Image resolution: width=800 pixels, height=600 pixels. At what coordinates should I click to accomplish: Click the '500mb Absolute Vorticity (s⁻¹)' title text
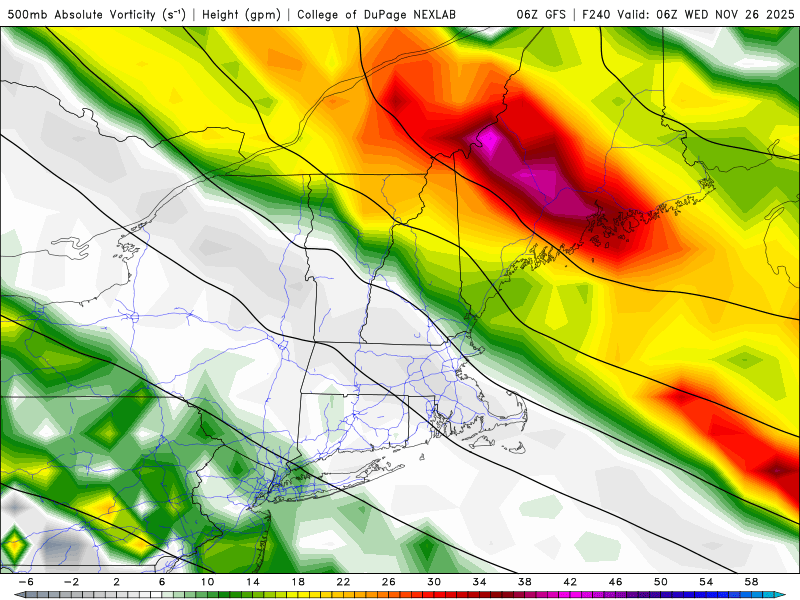pyautogui.click(x=96, y=15)
